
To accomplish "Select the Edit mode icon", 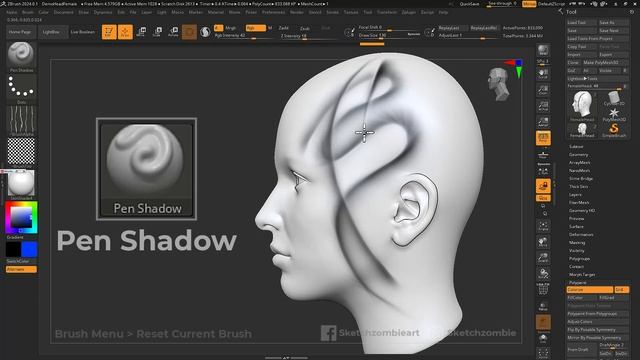I will [x=109, y=32].
